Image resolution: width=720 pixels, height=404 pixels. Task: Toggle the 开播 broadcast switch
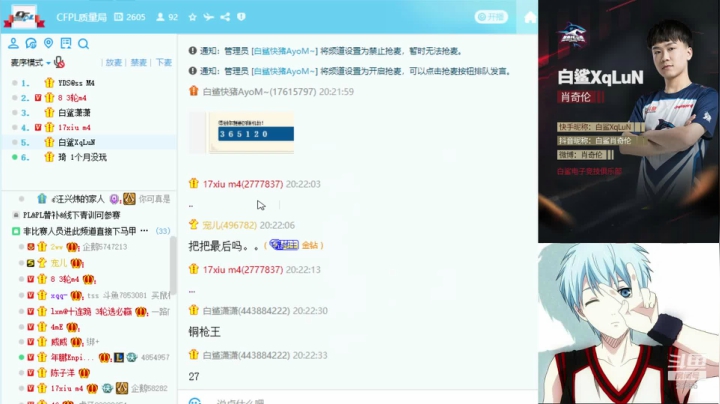pyautogui.click(x=491, y=17)
